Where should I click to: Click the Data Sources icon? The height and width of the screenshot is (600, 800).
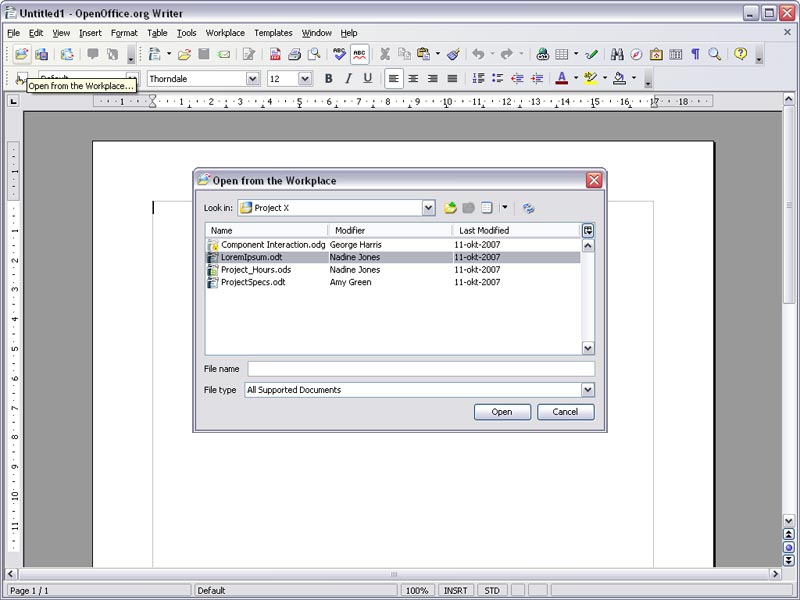point(676,54)
